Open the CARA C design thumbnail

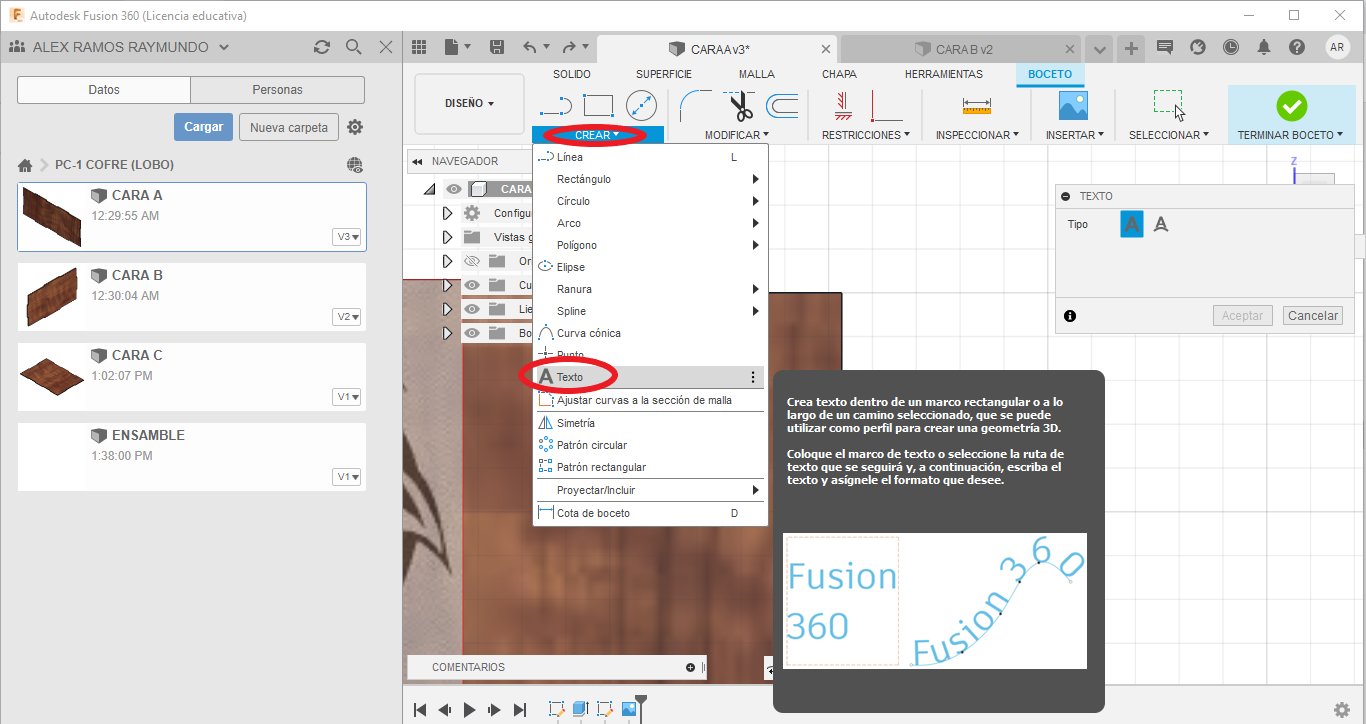[x=51, y=377]
